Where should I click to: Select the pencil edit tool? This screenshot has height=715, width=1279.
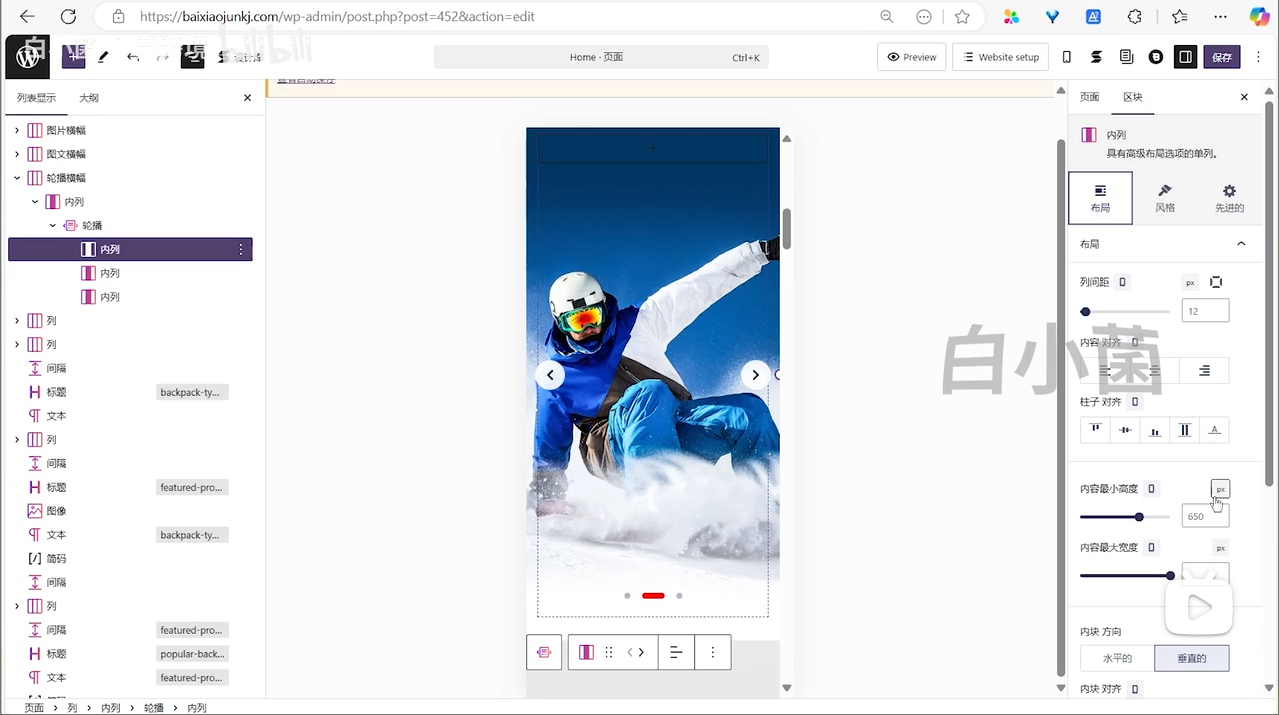103,57
